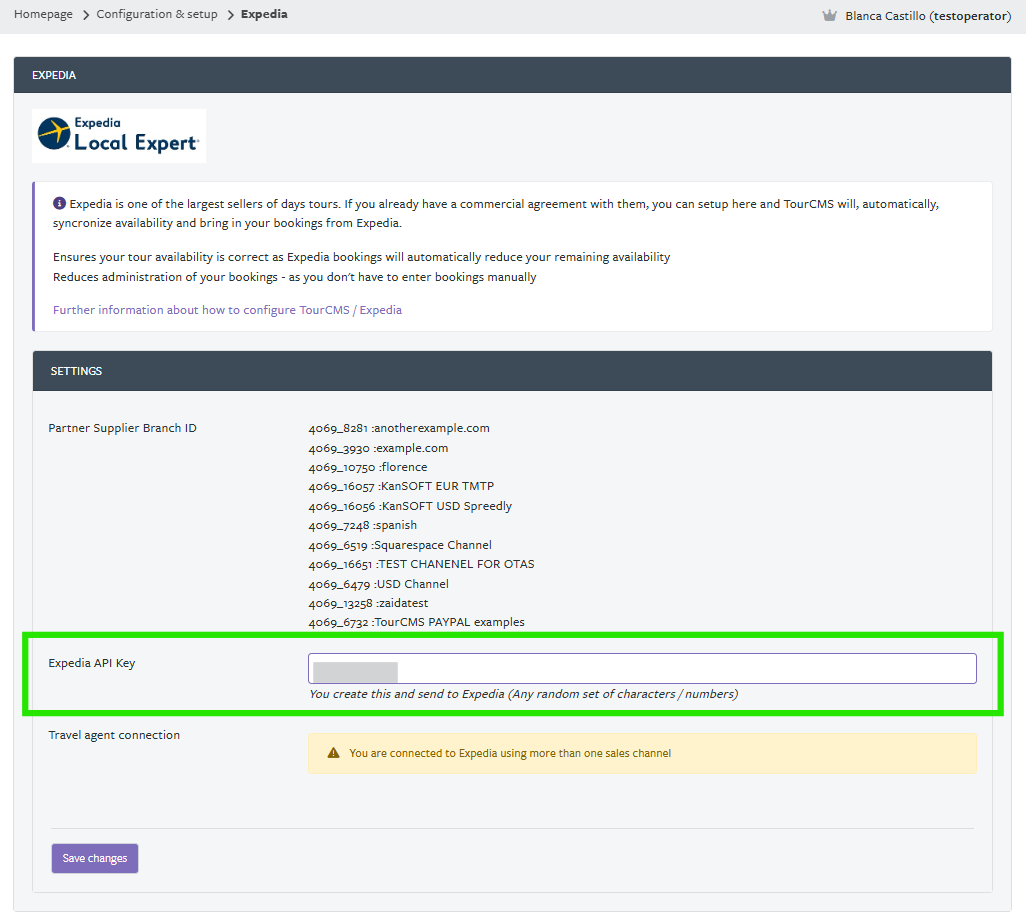Viewport: 1026px width, 916px height.
Task: Select 4069_16056 :KanSOFT USD Spreedly row
Action: click(x=410, y=506)
